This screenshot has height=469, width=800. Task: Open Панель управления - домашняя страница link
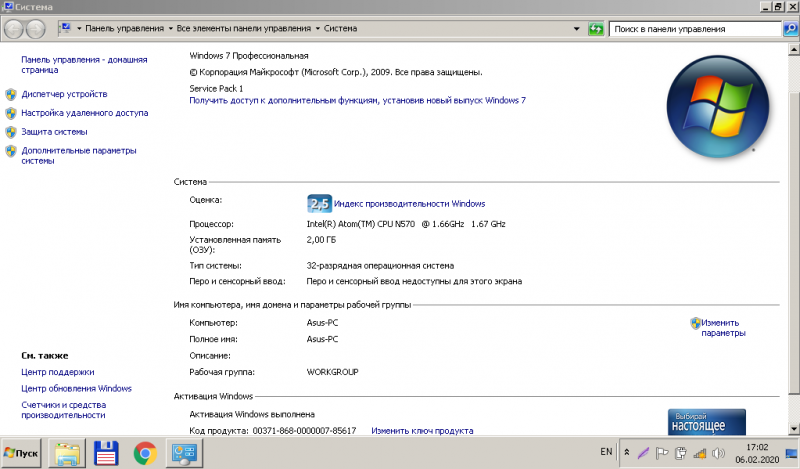coord(84,65)
